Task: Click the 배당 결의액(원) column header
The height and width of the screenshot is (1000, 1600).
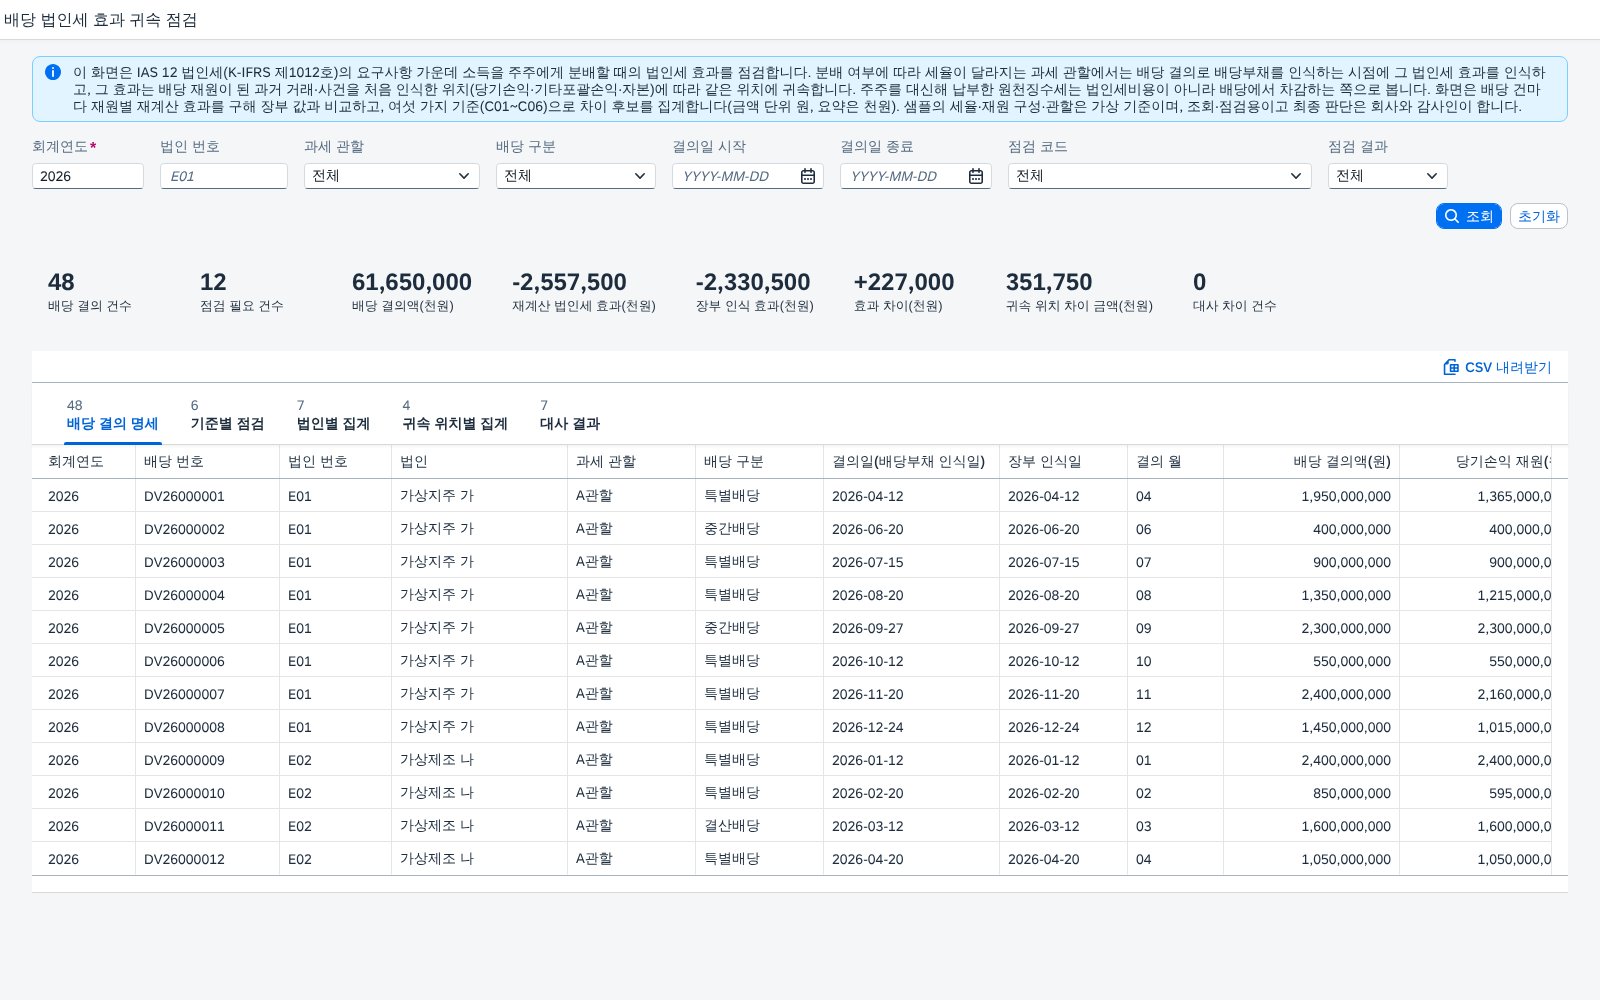Action: click(1311, 462)
